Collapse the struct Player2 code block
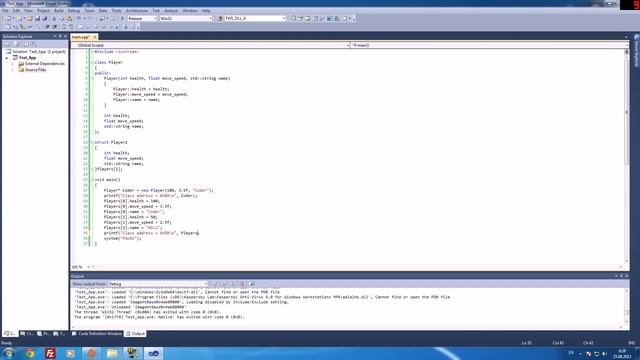640x360 pixels. click(93, 142)
